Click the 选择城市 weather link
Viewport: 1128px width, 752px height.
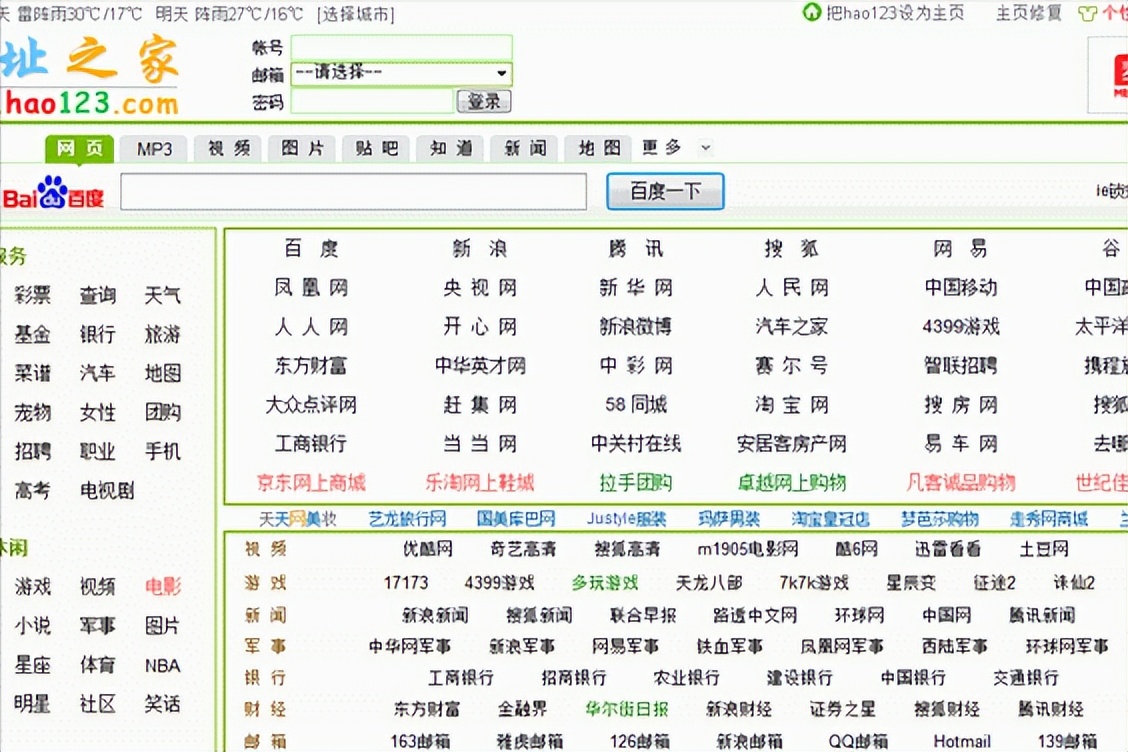pos(356,14)
